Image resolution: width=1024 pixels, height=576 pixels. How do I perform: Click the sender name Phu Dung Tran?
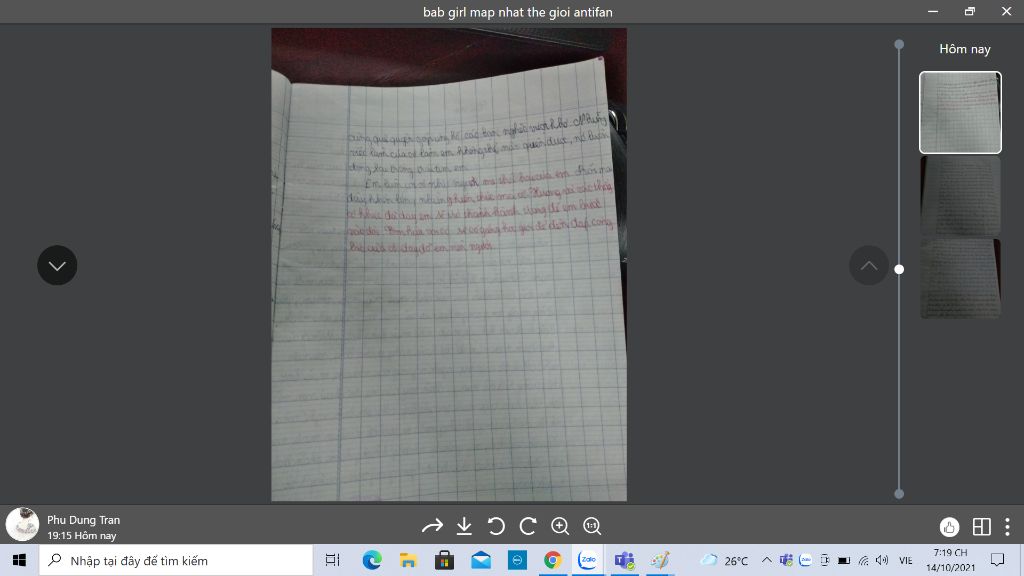click(x=84, y=520)
